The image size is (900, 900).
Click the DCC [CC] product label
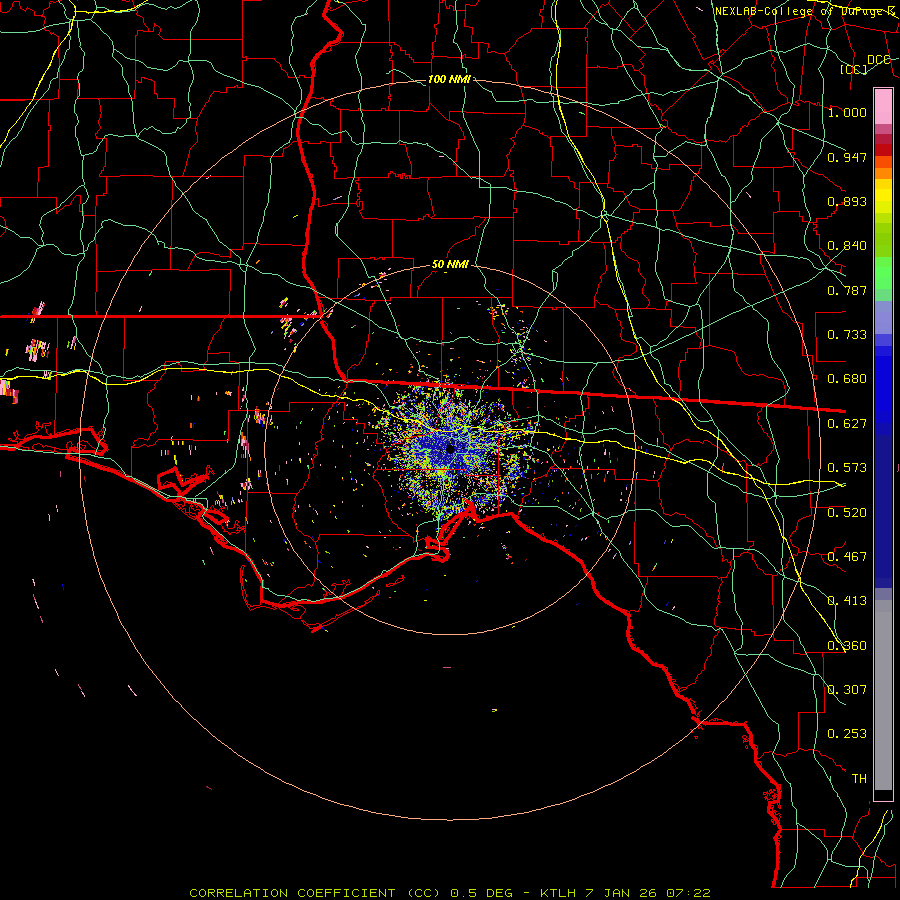pos(866,64)
